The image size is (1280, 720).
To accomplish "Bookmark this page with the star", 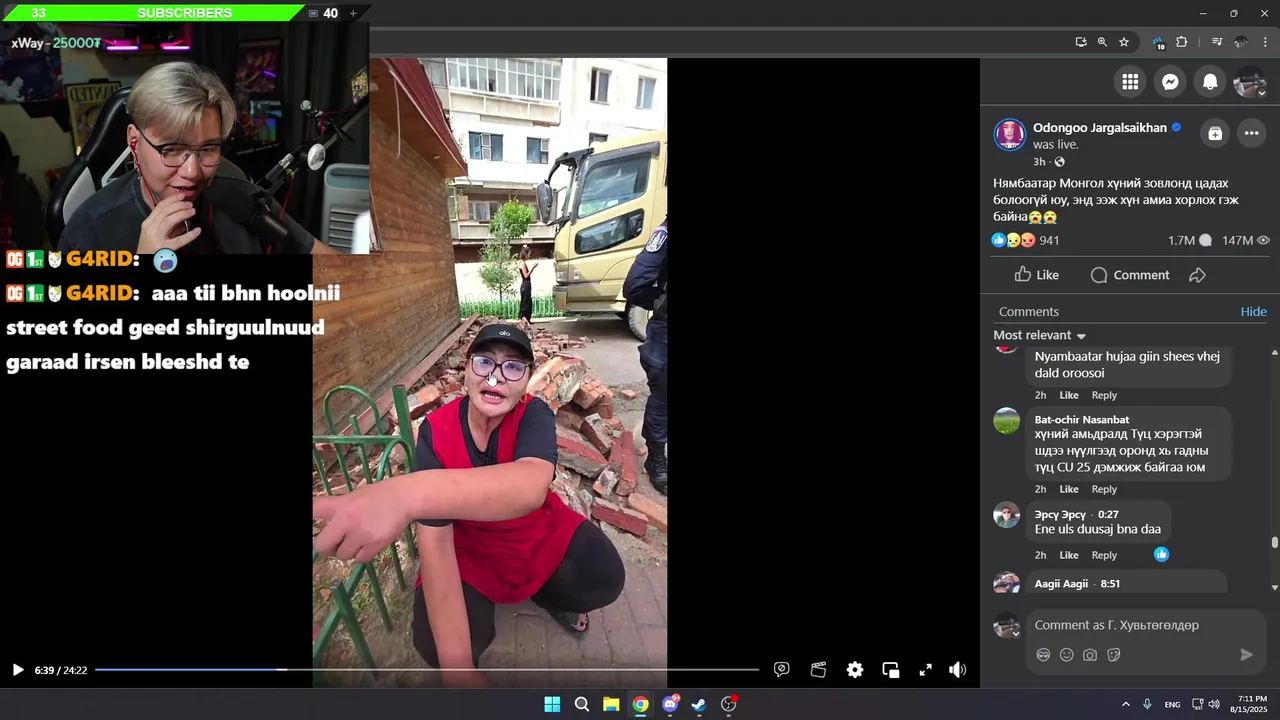I will [1124, 42].
